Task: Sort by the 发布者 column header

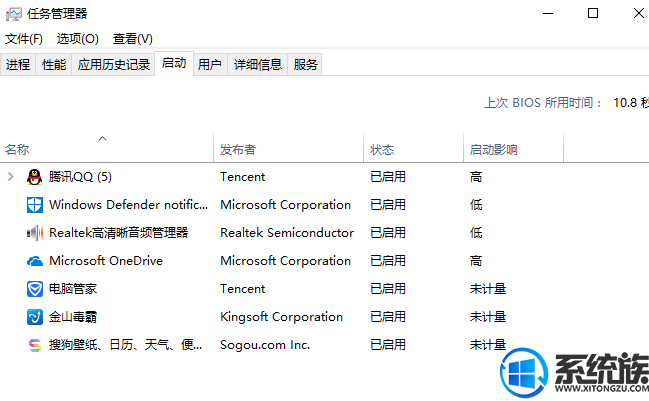Action: [288, 148]
